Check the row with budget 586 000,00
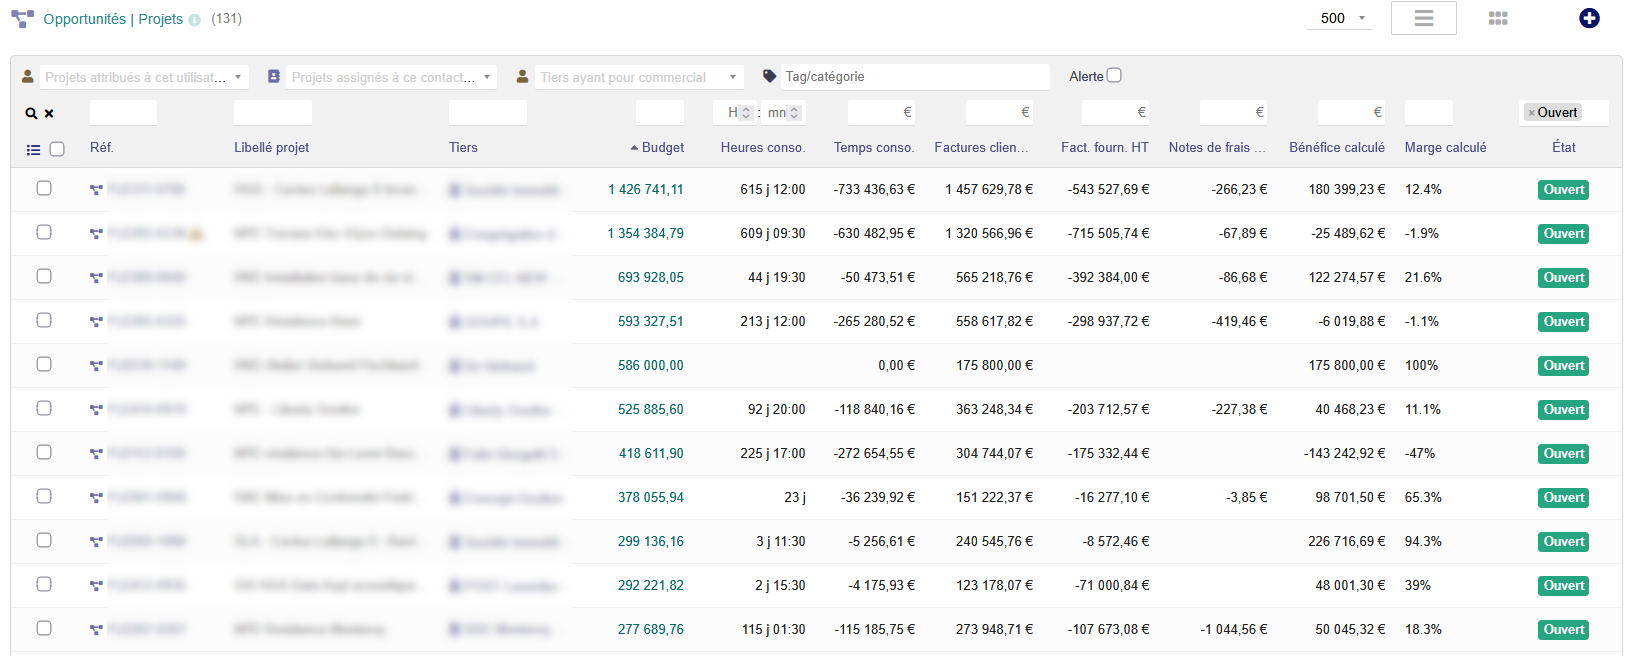The image size is (1628, 656). (44, 364)
